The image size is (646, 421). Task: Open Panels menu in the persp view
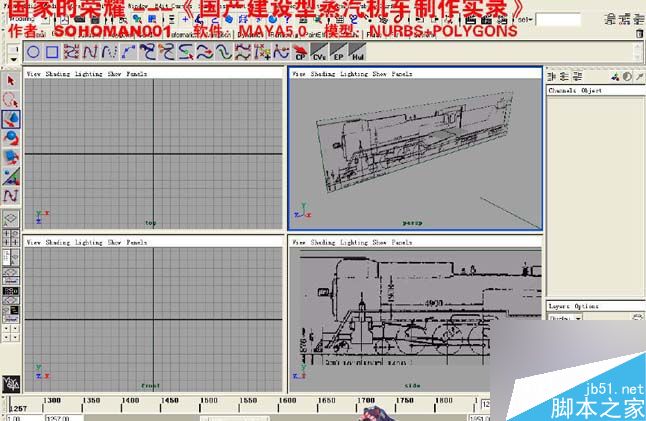click(x=402, y=74)
